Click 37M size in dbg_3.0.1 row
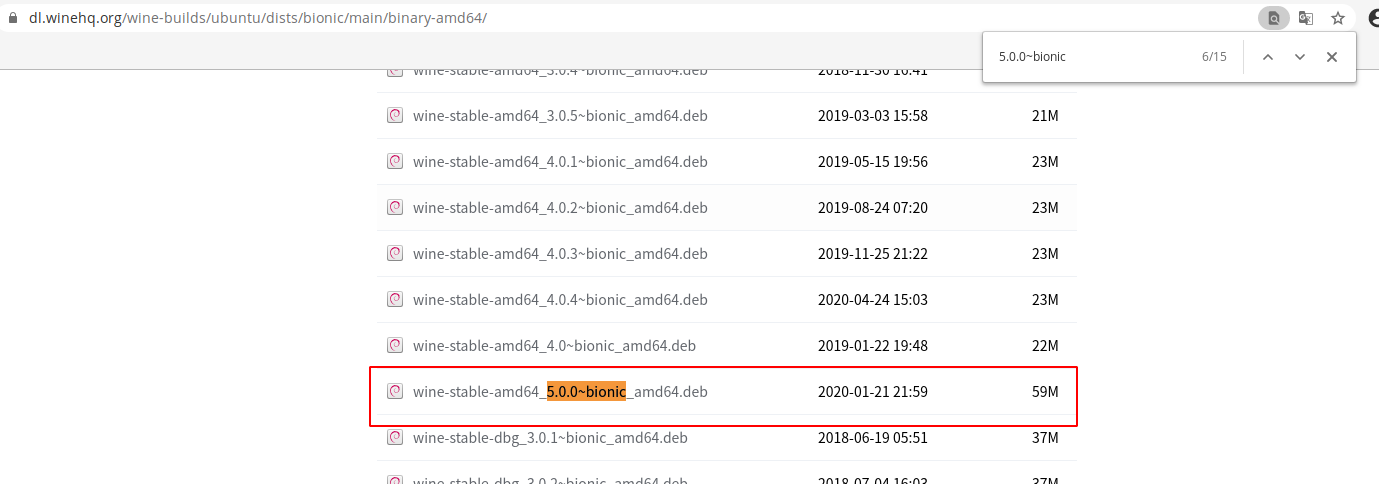This screenshot has height=484, width=1379. tap(1045, 438)
